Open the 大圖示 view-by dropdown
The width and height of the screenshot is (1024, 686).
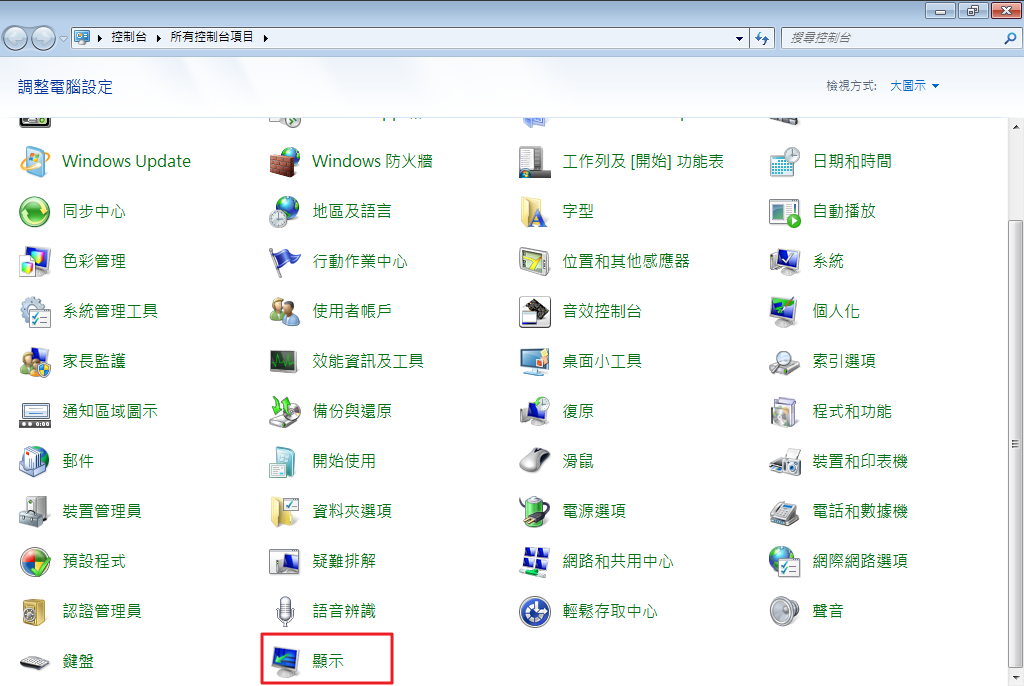tap(914, 86)
